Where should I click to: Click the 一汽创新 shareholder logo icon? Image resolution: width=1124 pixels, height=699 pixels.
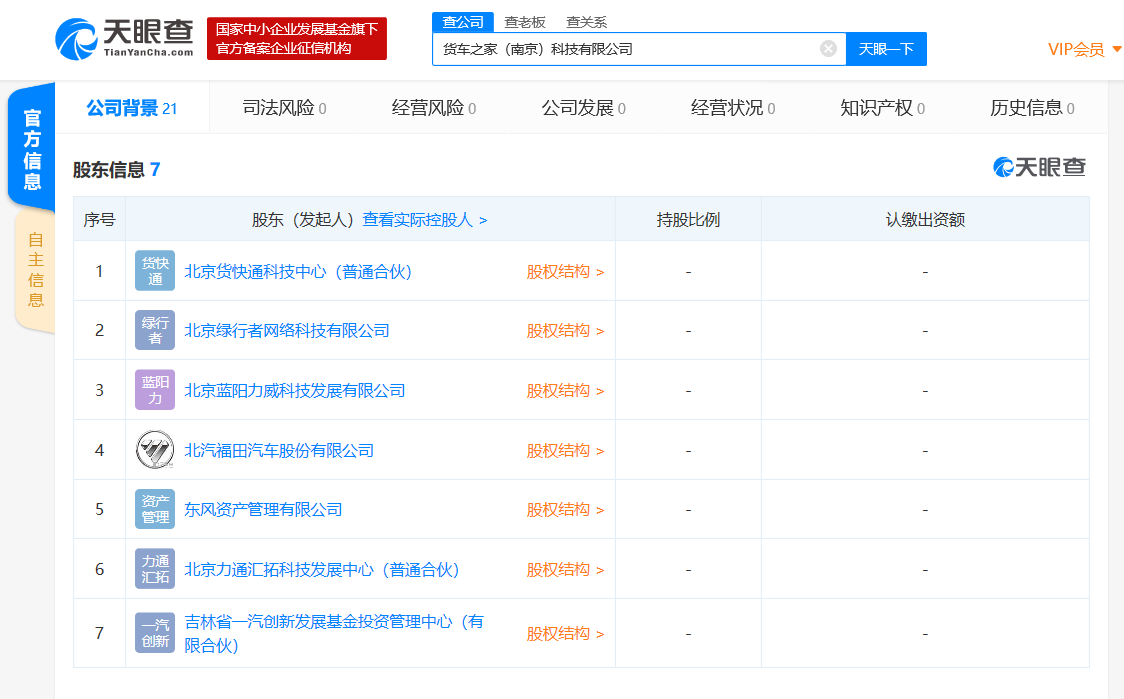pos(155,633)
